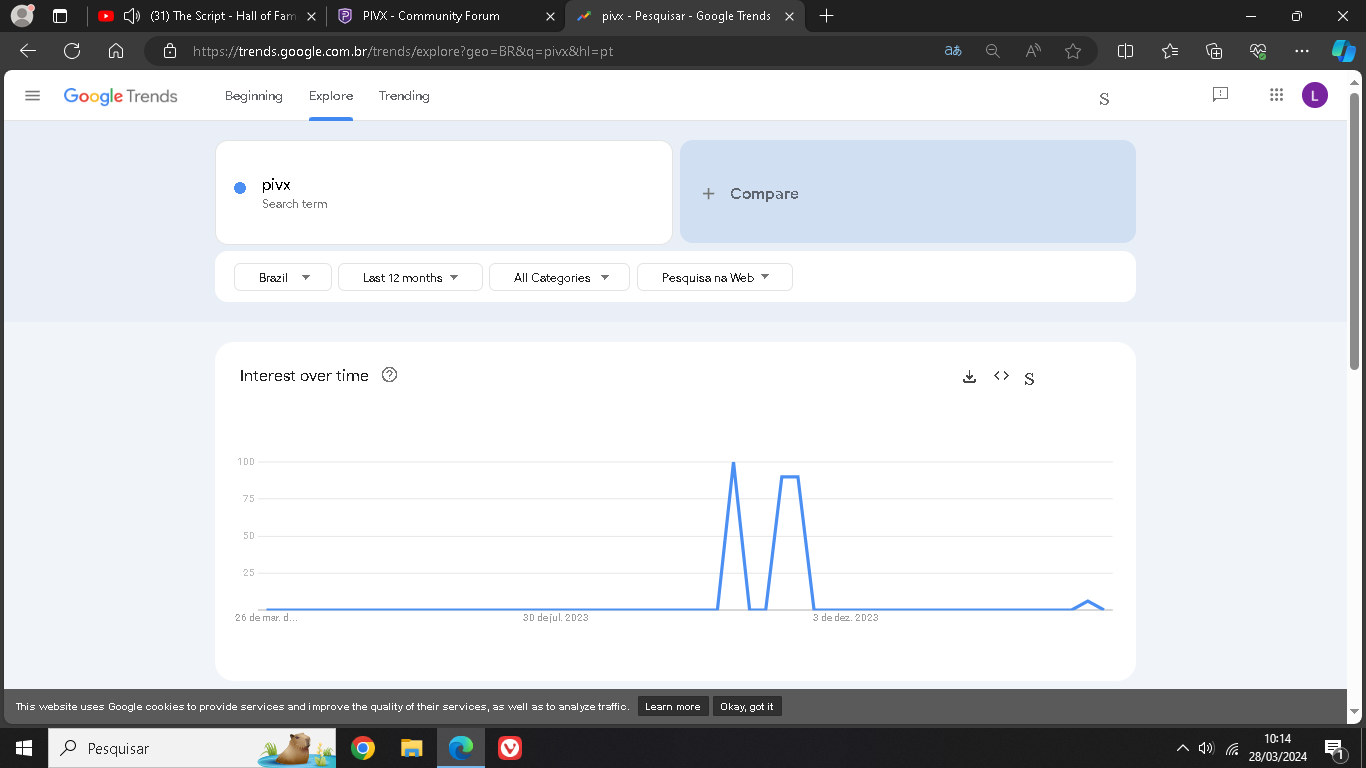
Task: Click the browser address bar URL
Action: 403,51
